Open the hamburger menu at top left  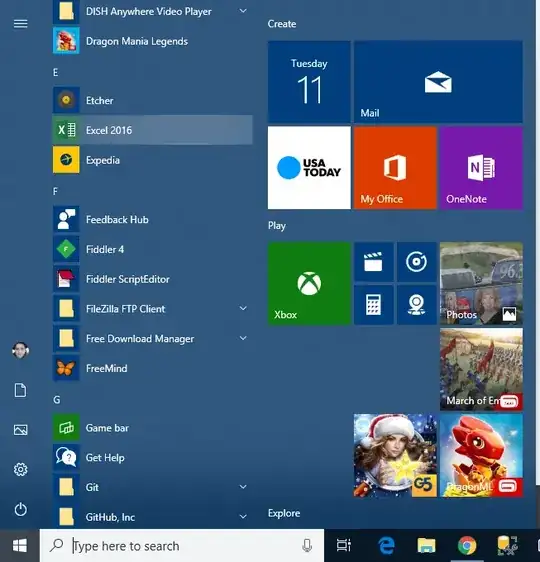coord(20,24)
